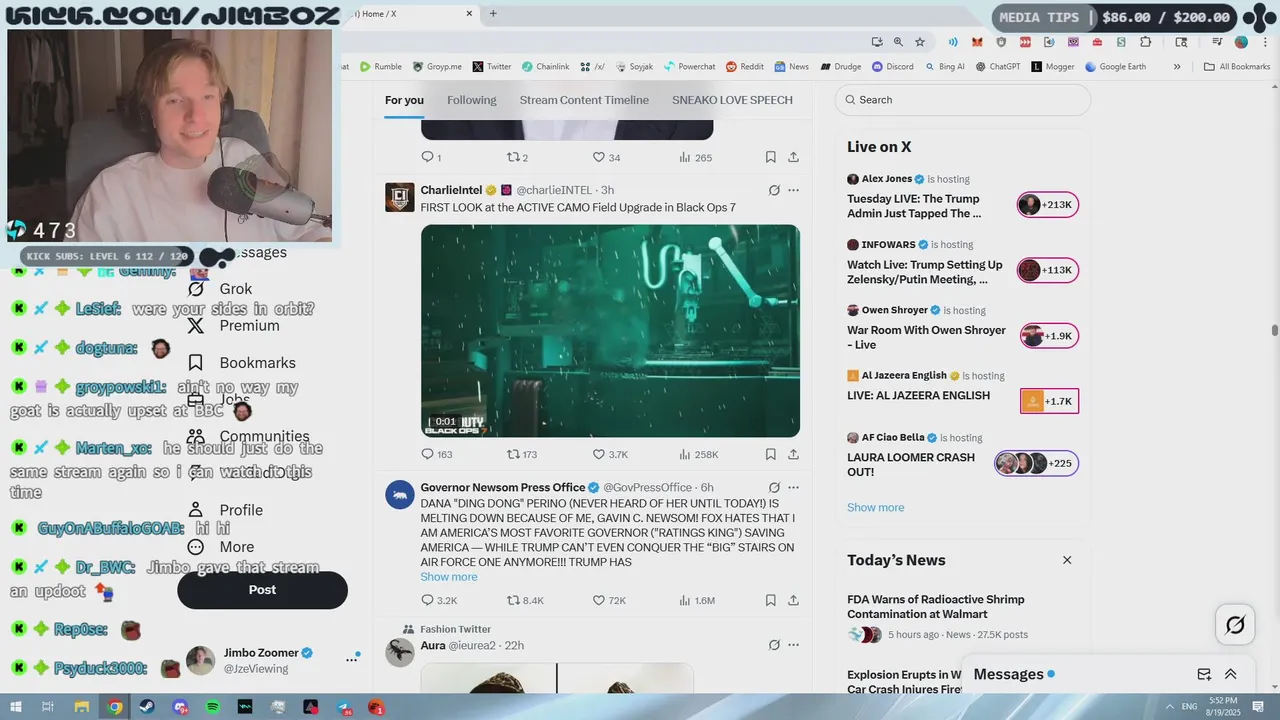The width and height of the screenshot is (1280, 720).
Task: Go to Profile in the X sidebar
Action: [226, 510]
